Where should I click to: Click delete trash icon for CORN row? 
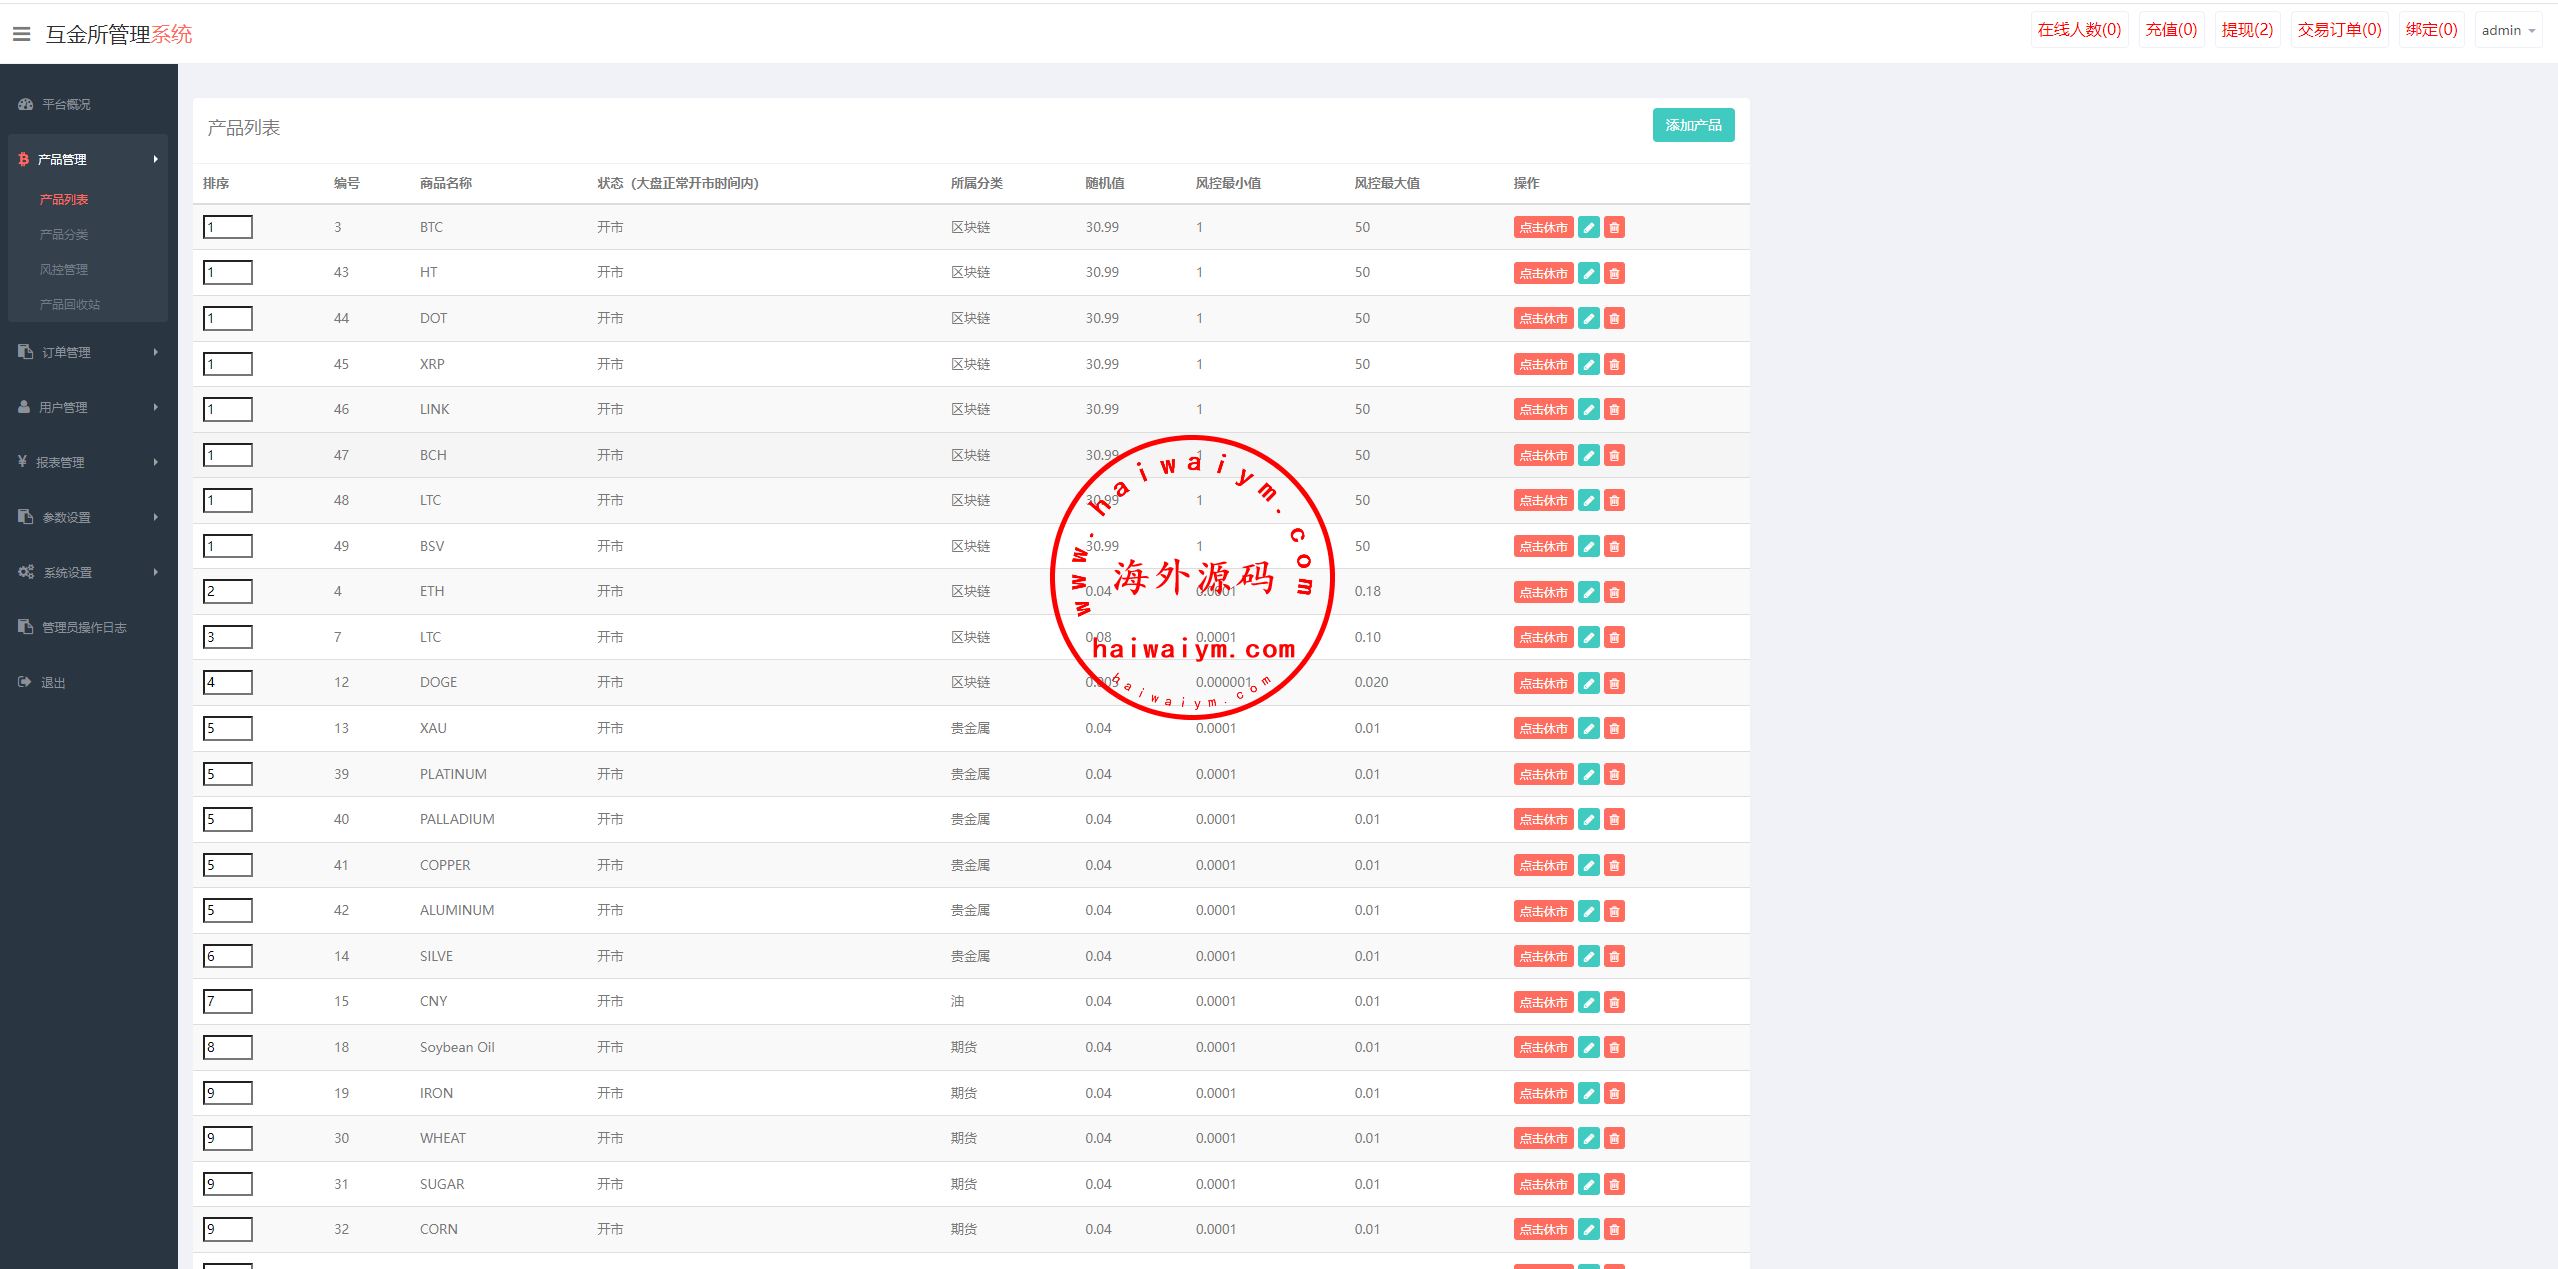tap(1614, 1230)
